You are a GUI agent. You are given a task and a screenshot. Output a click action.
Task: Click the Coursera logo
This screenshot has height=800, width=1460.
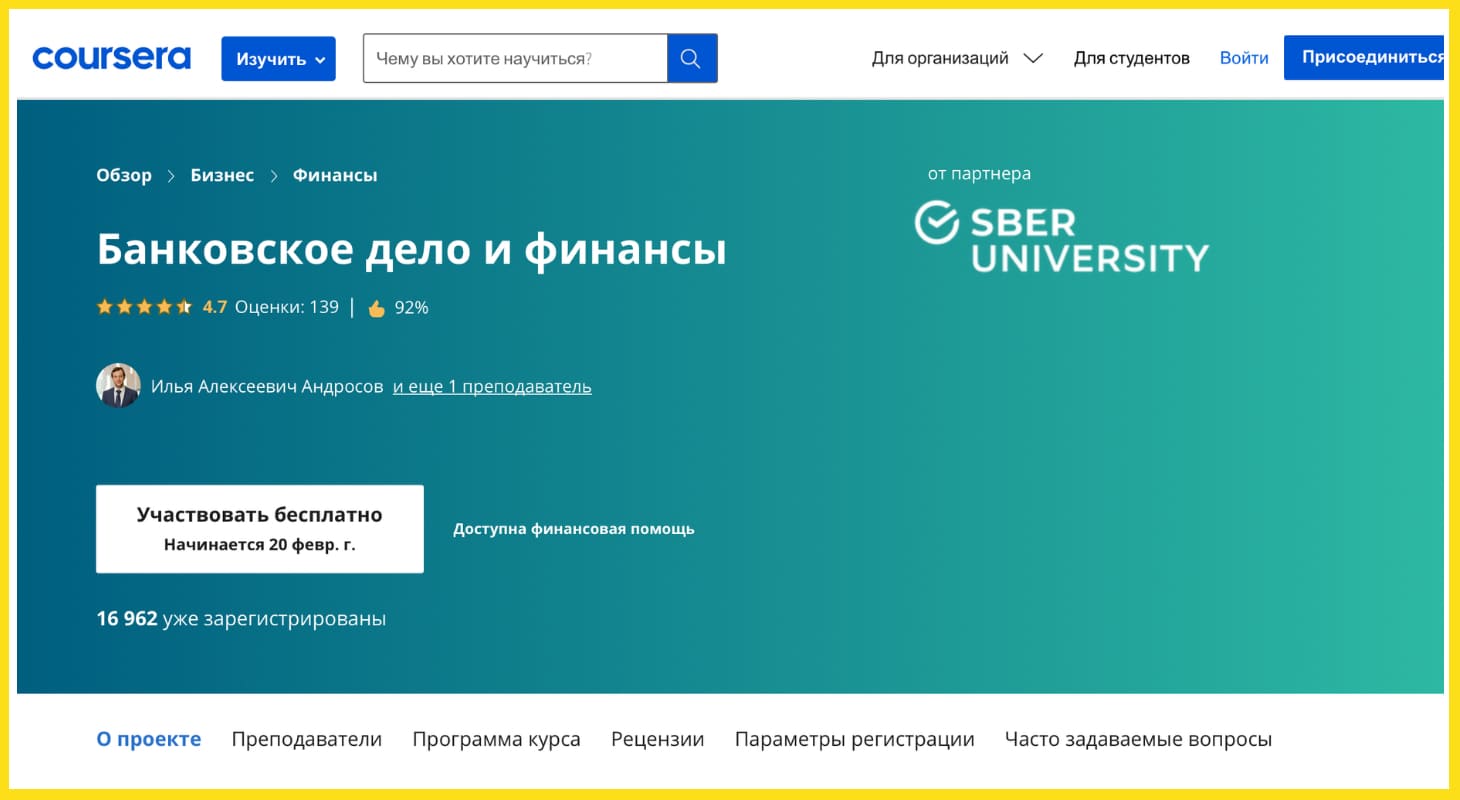pyautogui.click(x=111, y=58)
